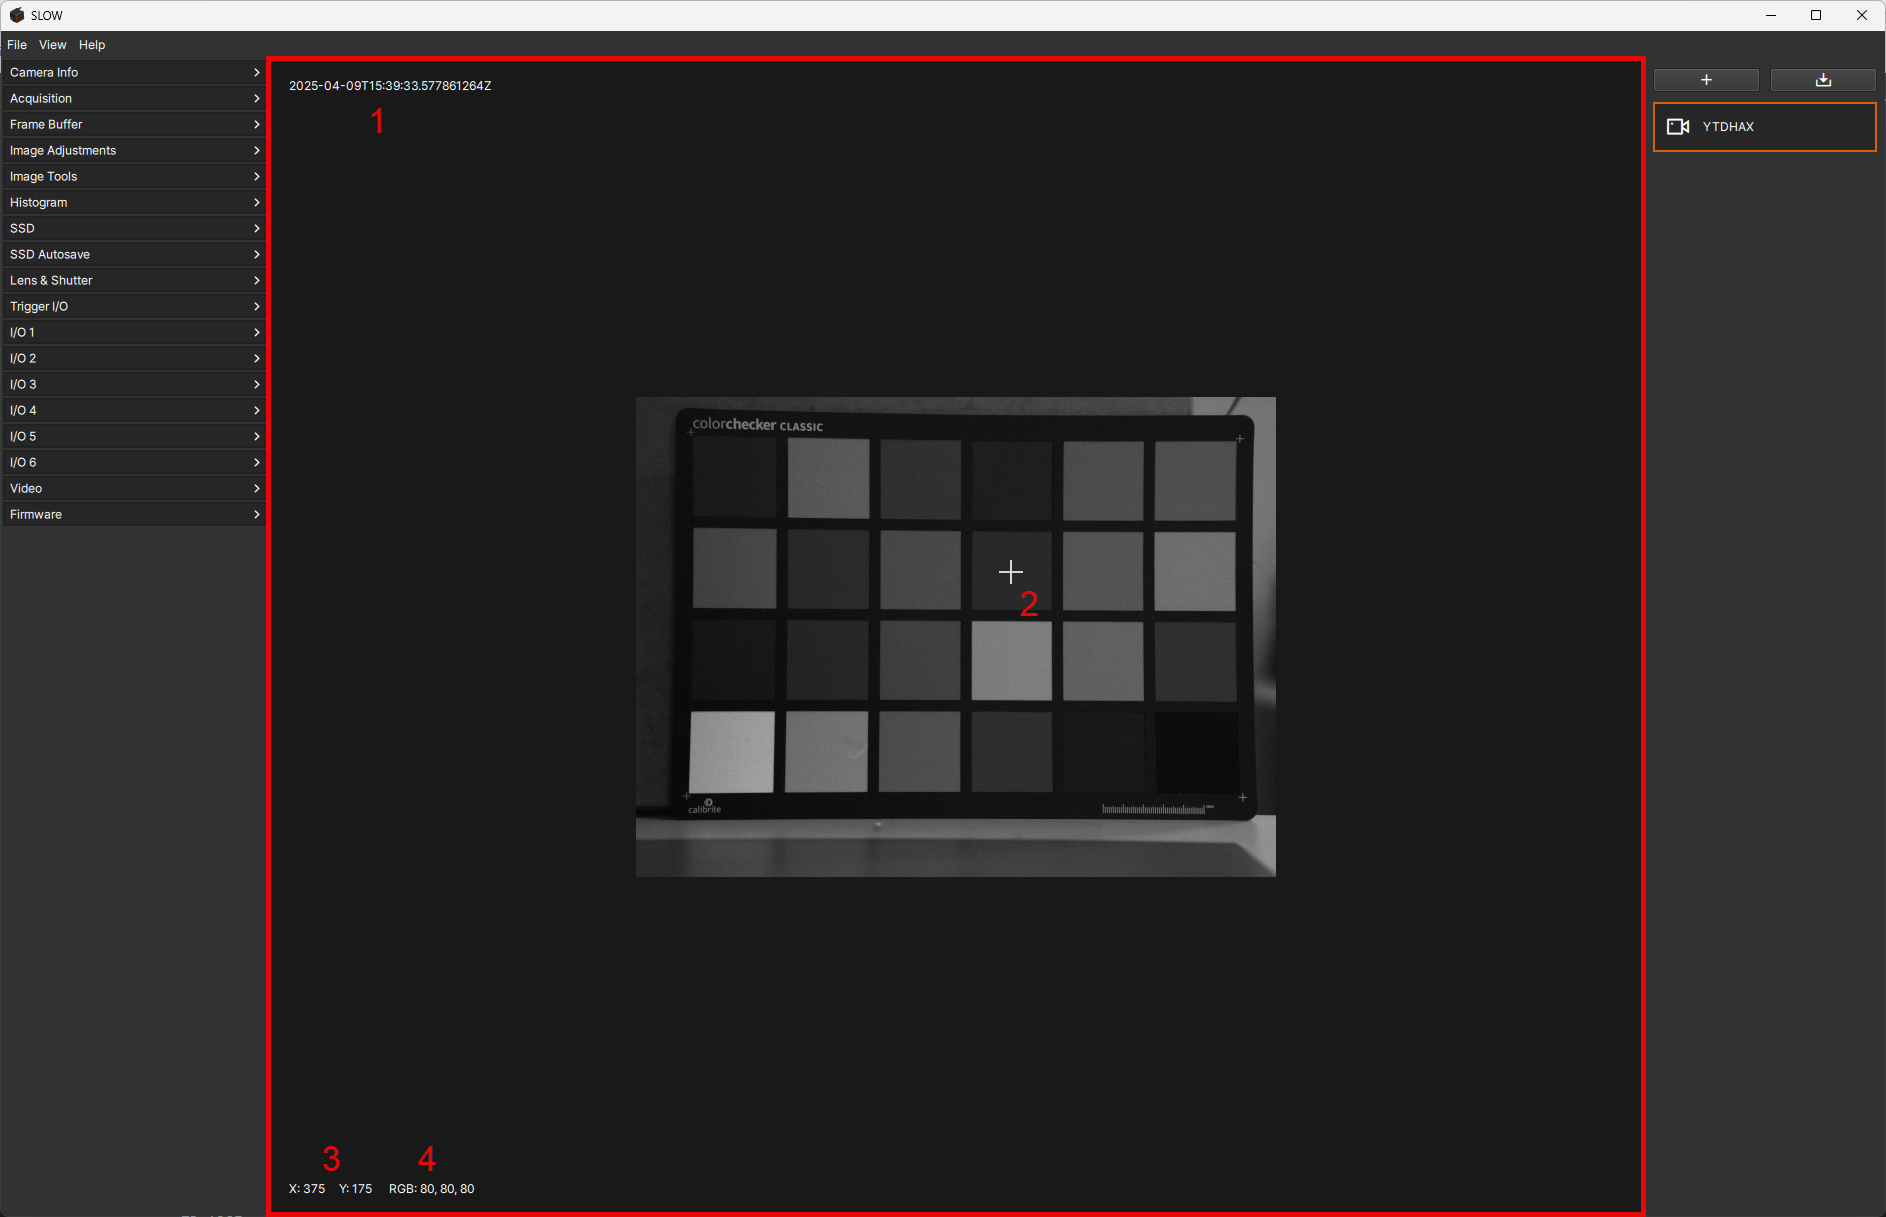Click the crosshair picker on the colorchecker image

1010,572
